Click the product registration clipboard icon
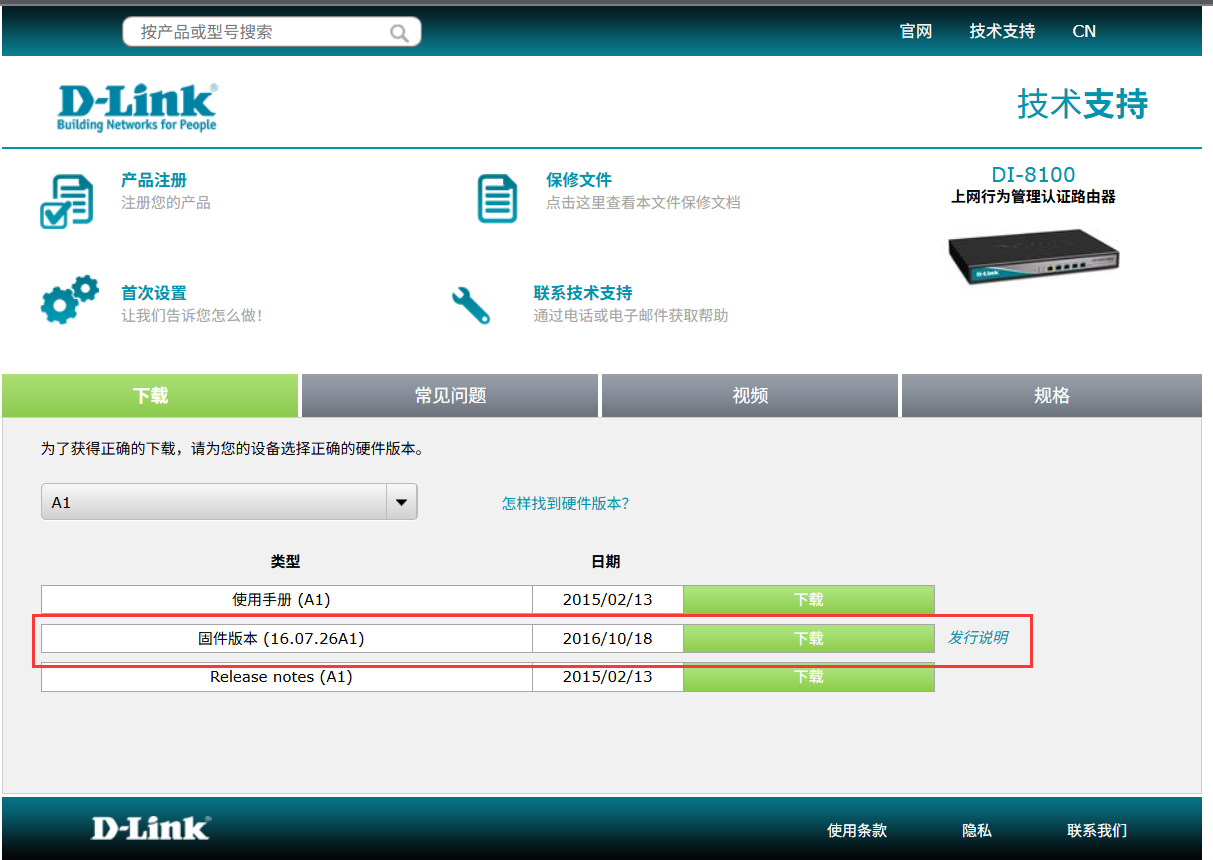Screen dimensions: 1213x860 pyautogui.click(x=66, y=201)
